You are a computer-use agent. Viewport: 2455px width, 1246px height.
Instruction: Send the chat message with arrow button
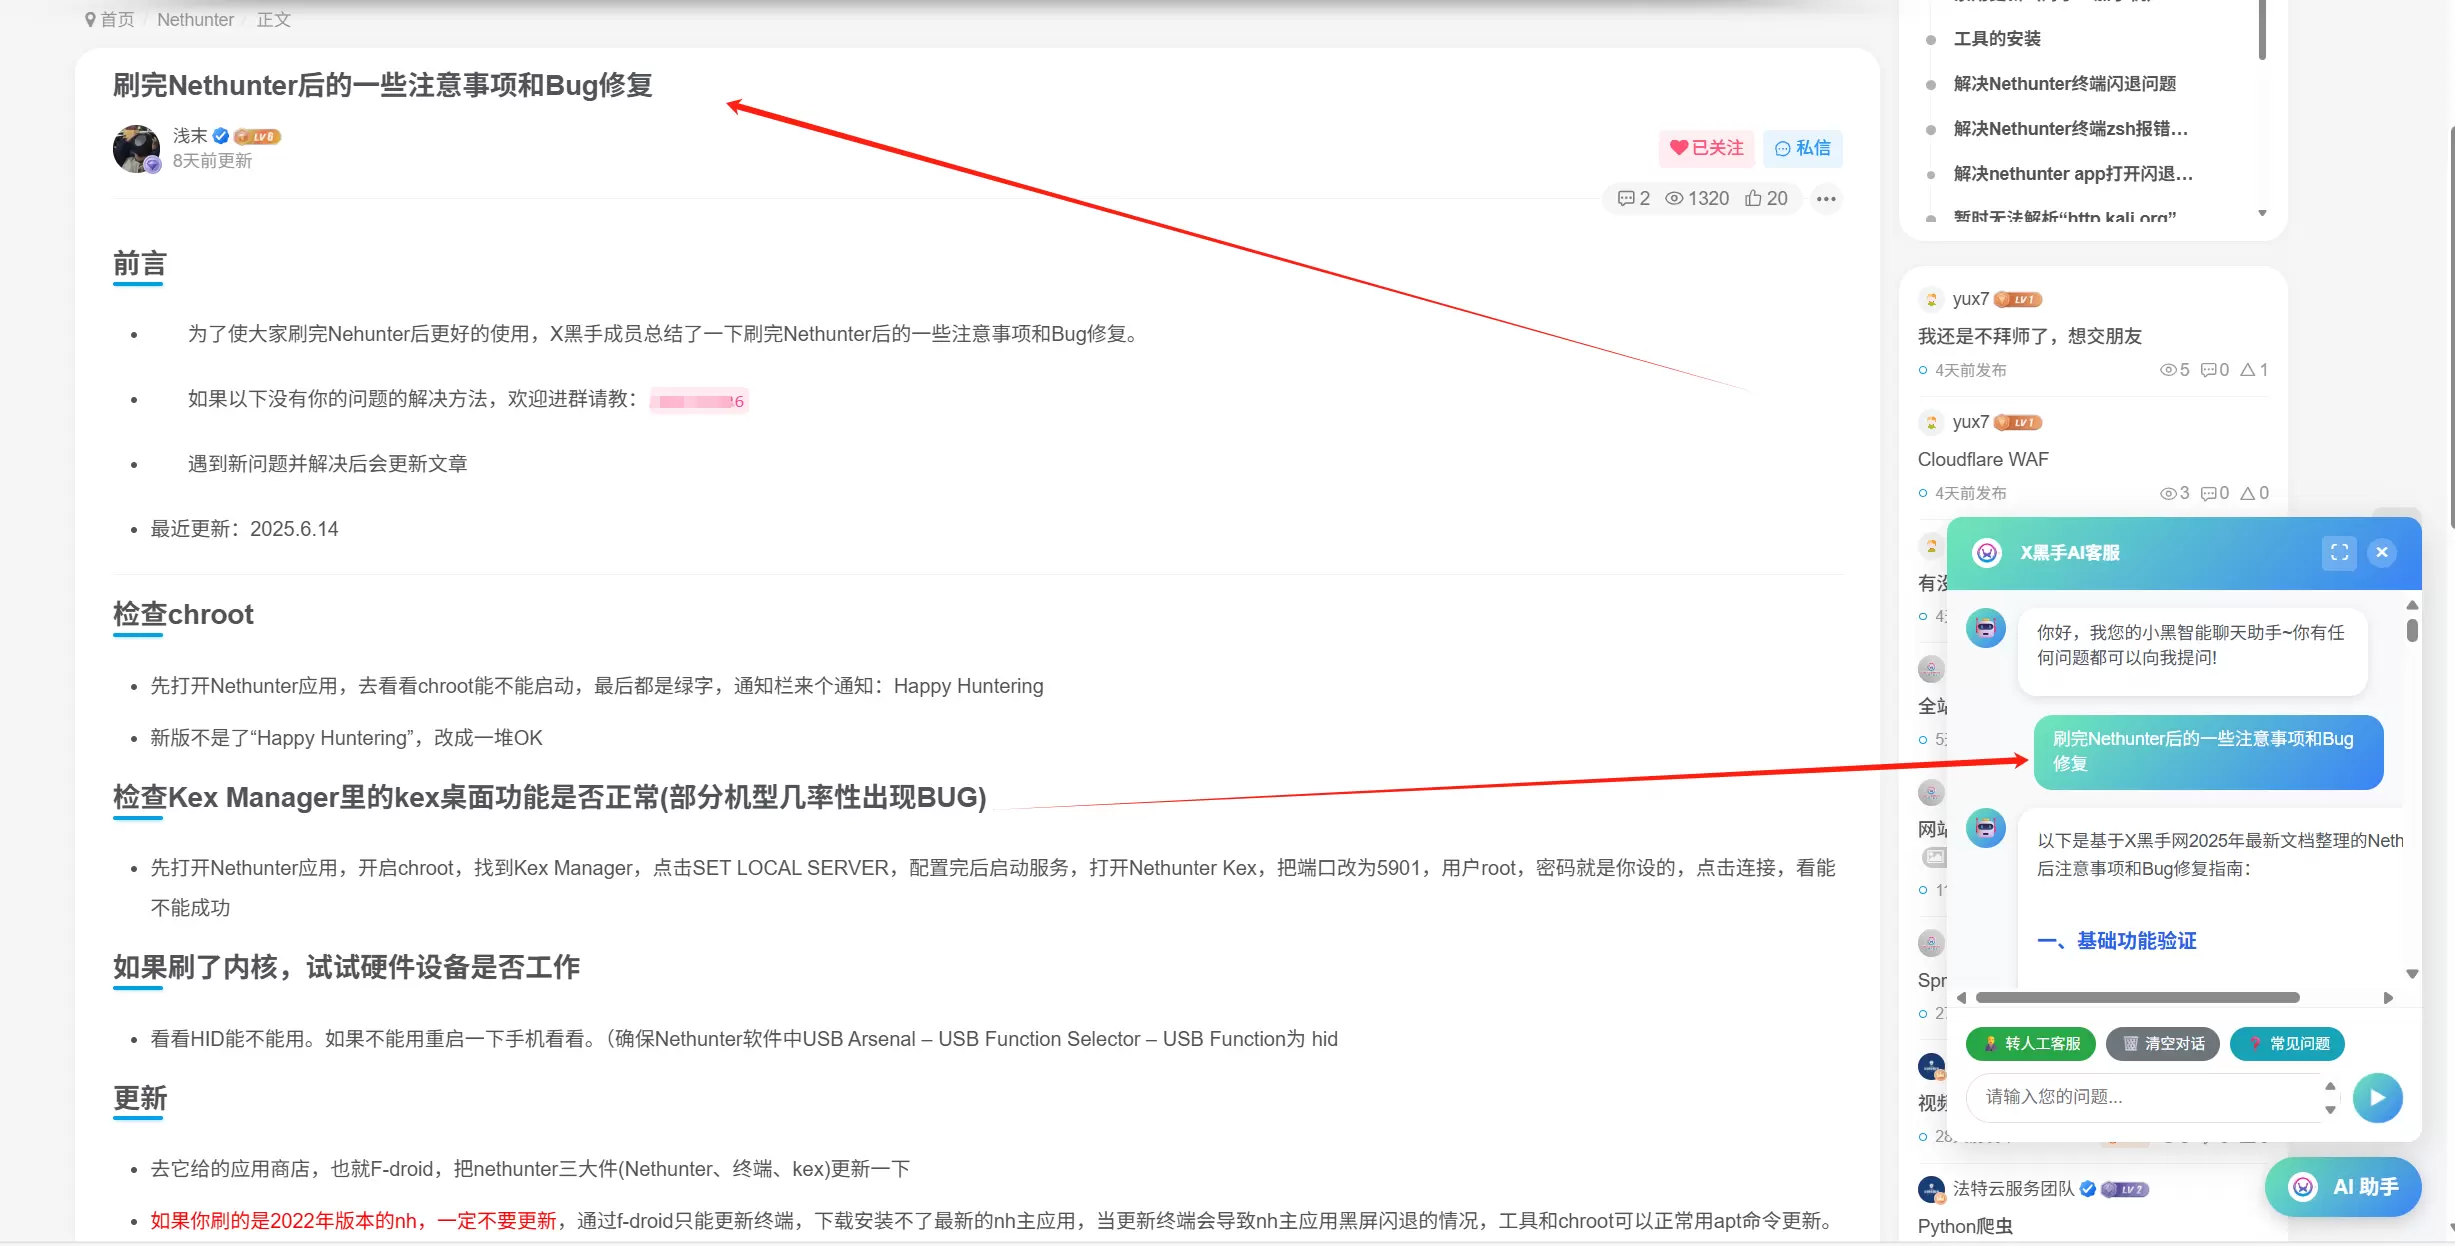(2377, 1097)
